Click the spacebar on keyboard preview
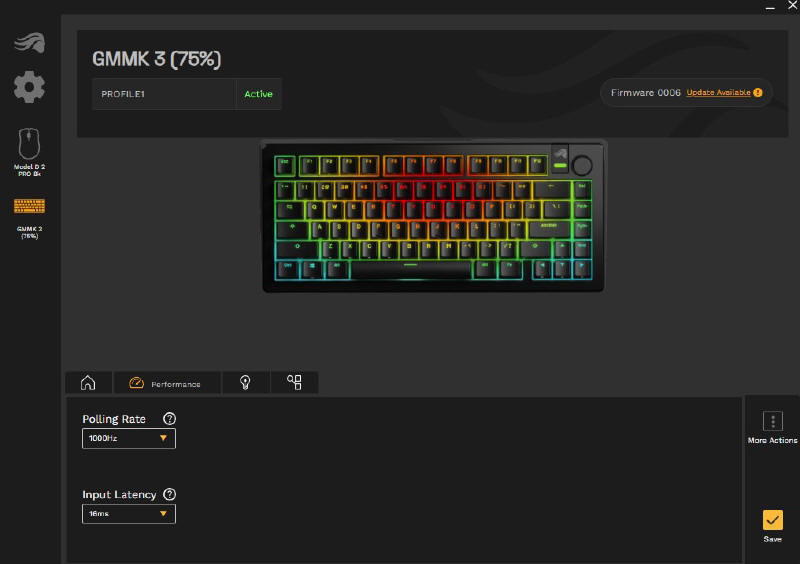The image size is (800, 564). coord(411,270)
